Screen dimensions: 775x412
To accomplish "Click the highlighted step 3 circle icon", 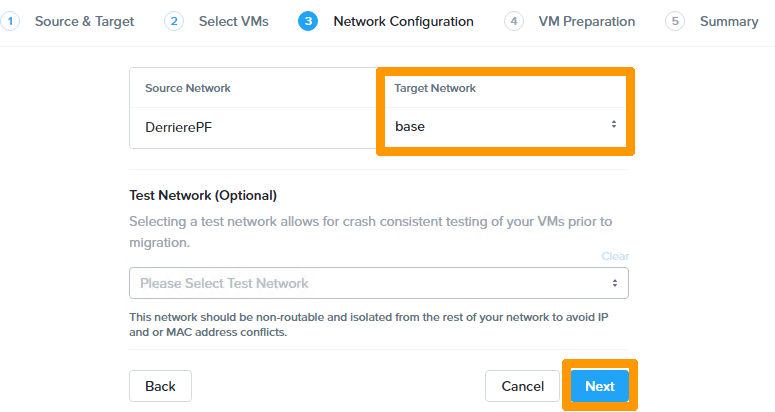I will click(308, 21).
